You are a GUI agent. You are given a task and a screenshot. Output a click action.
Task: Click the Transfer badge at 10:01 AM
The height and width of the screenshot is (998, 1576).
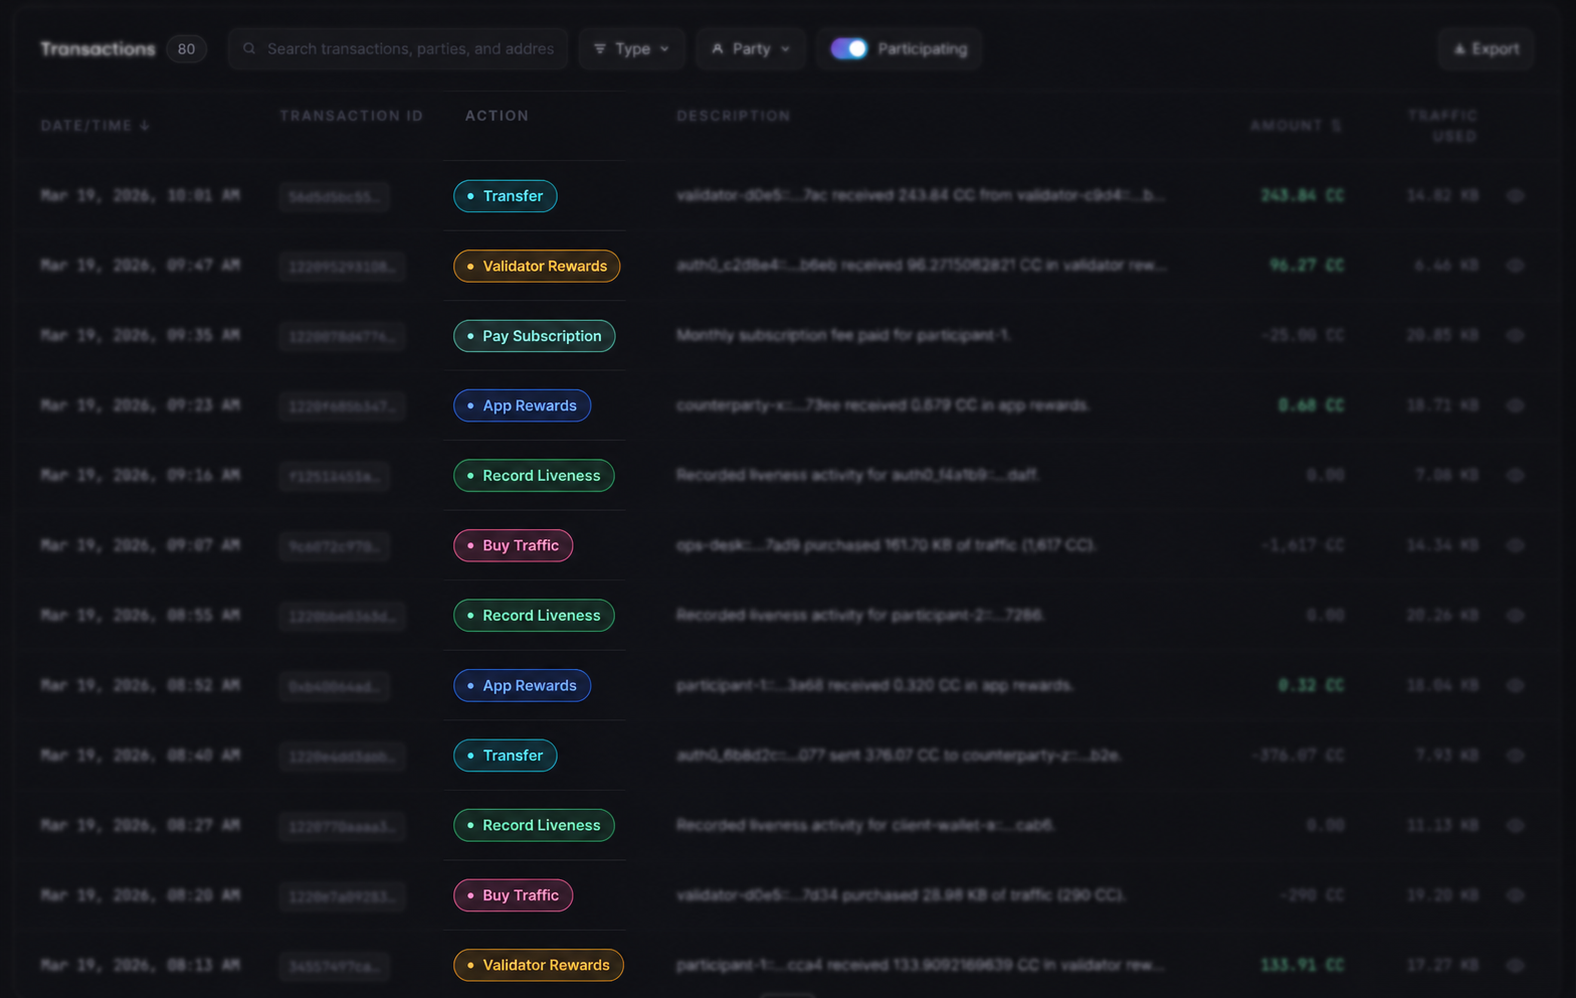point(505,196)
